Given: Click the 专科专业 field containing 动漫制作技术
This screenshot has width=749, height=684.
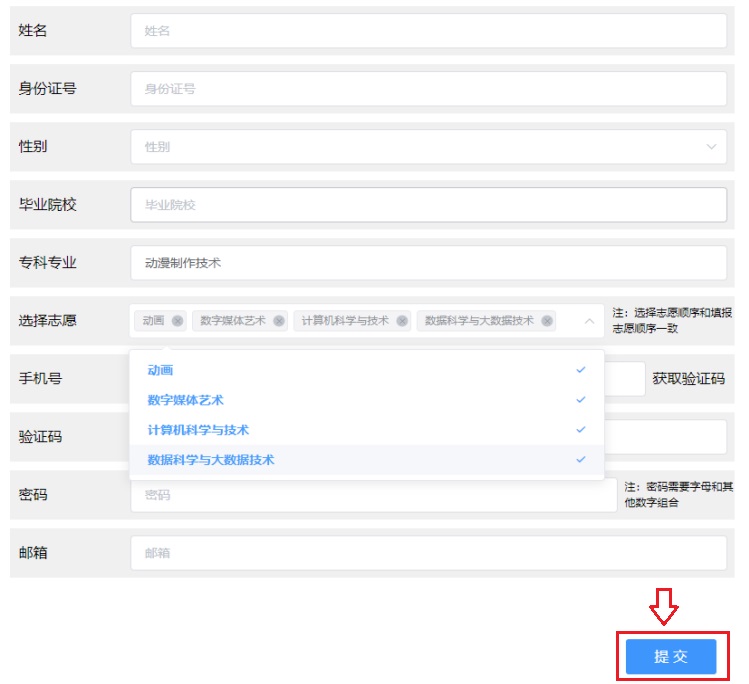Looking at the screenshot, I should tap(427, 263).
